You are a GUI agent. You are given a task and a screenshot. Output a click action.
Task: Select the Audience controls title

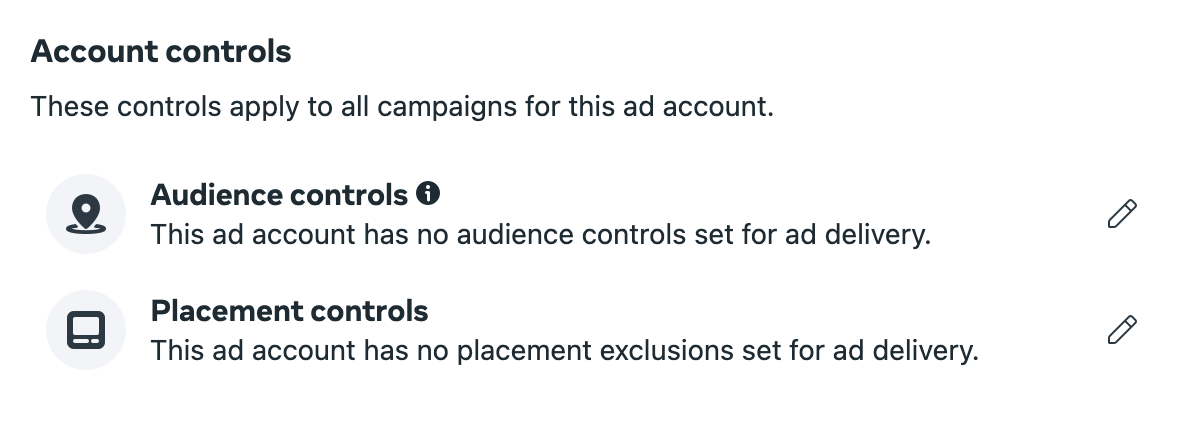279,195
